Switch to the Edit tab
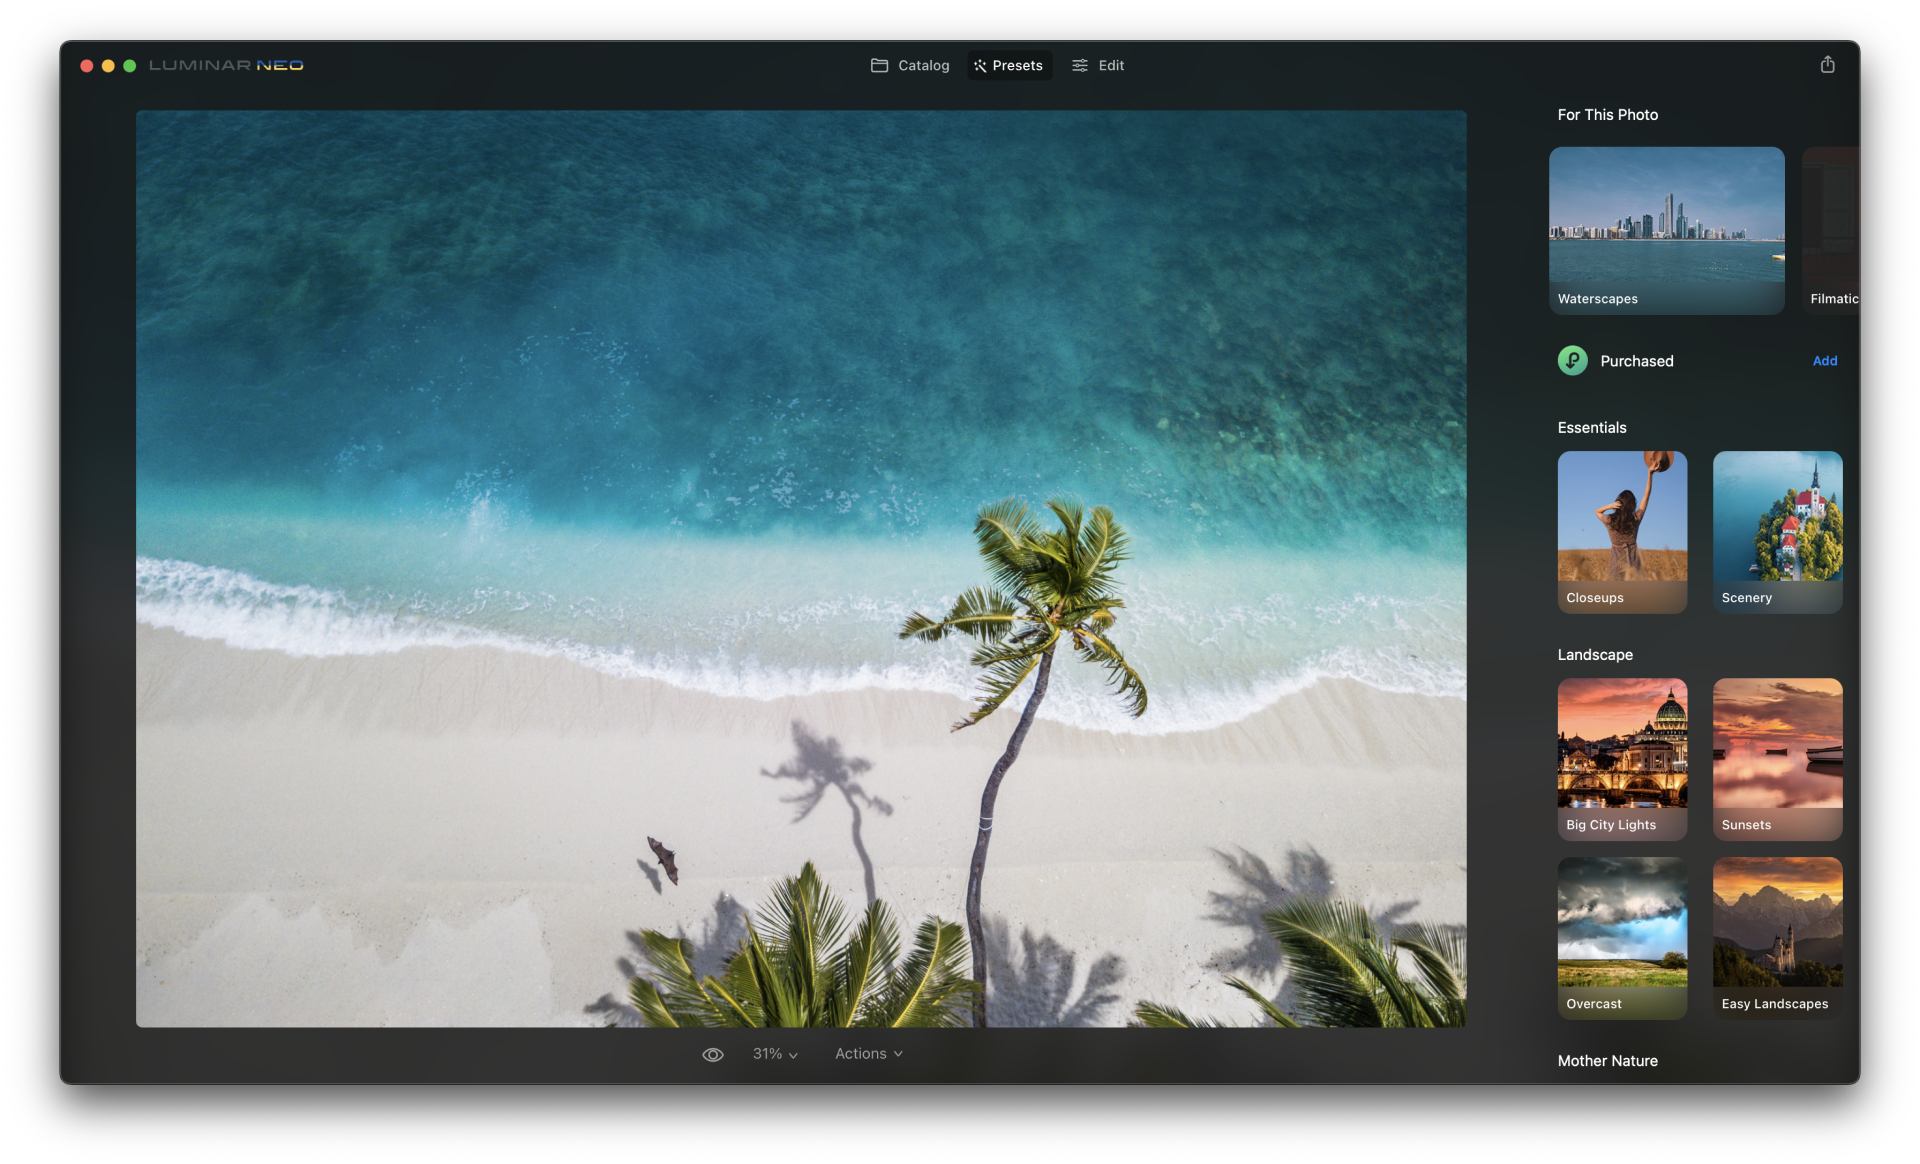 (x=1111, y=66)
